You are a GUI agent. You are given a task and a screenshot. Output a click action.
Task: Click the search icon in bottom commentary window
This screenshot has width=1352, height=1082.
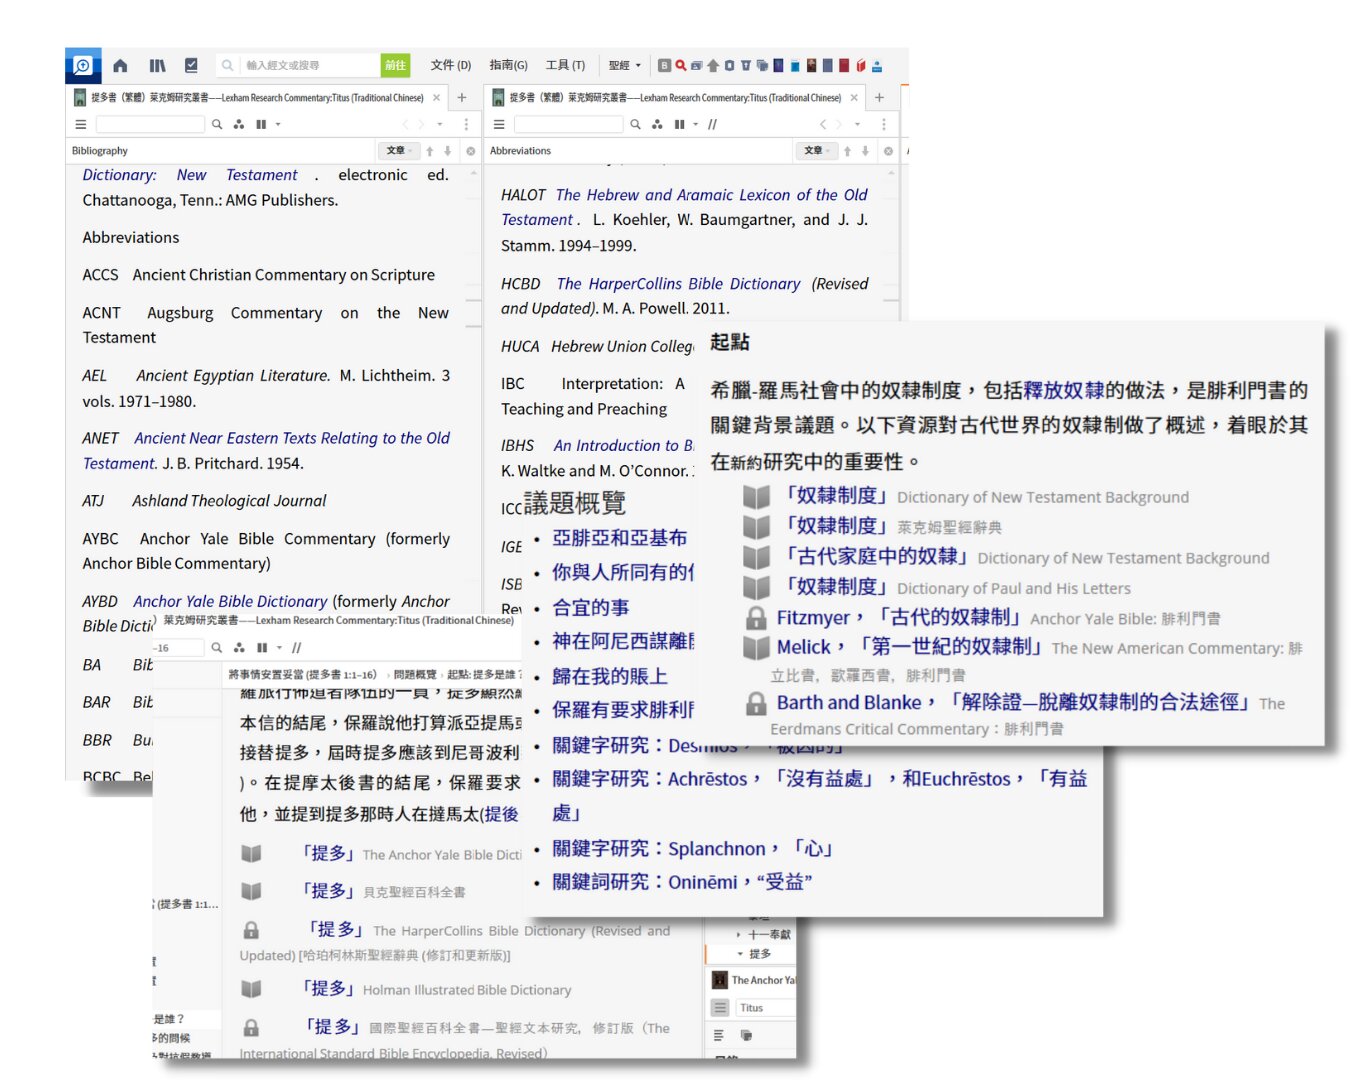pyautogui.click(x=217, y=648)
